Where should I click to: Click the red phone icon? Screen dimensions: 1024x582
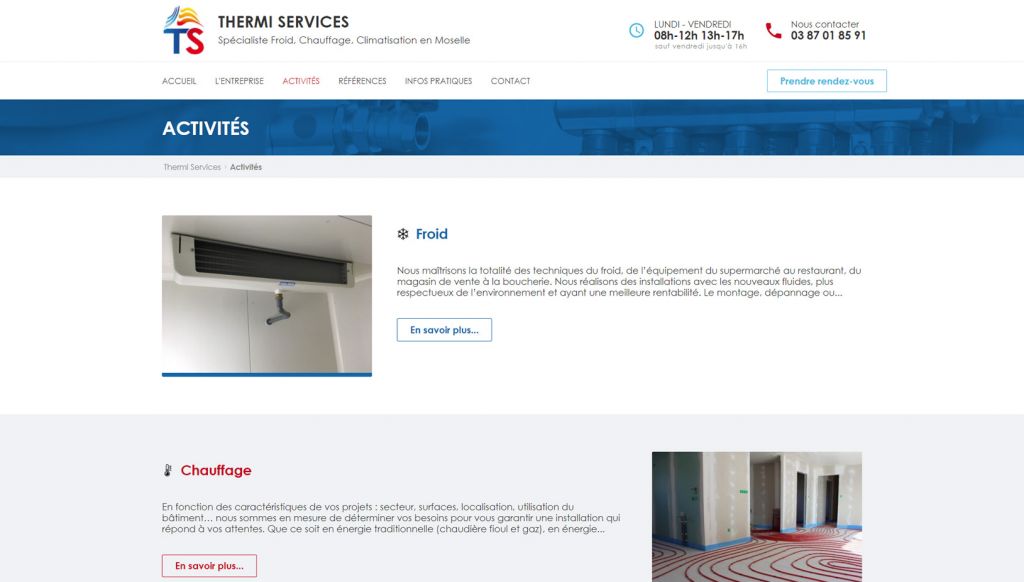click(x=773, y=30)
